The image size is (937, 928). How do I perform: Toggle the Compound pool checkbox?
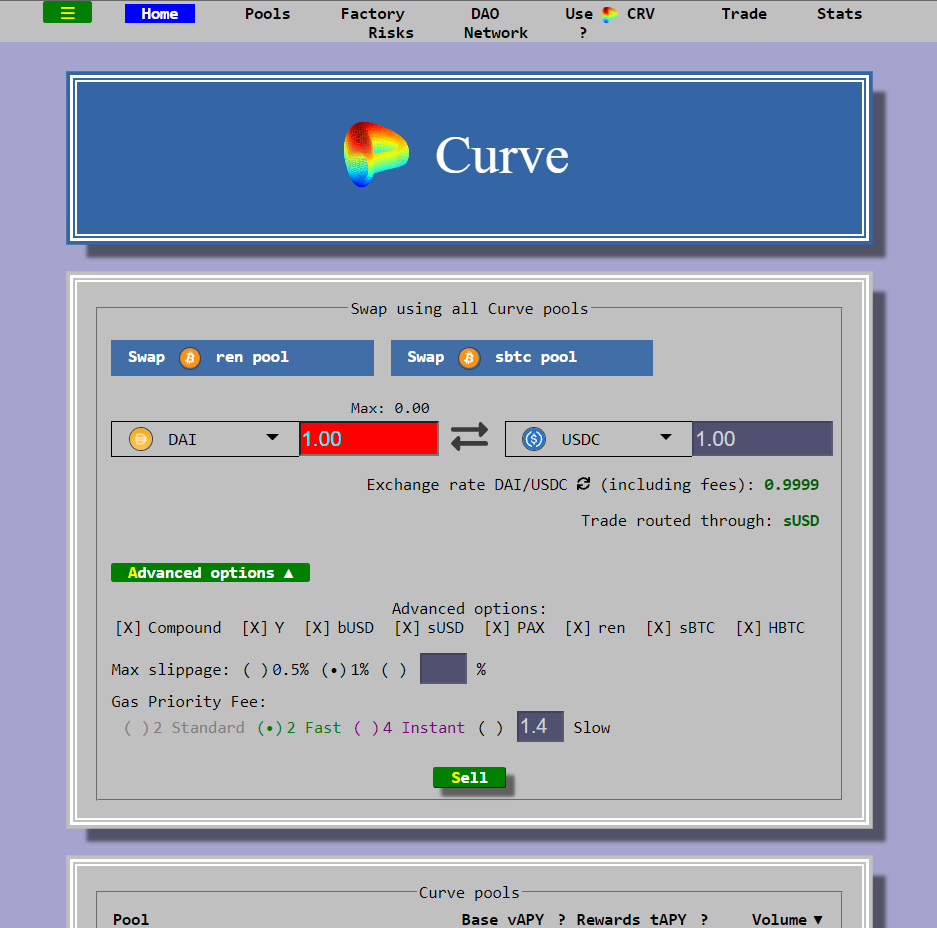click(128, 627)
